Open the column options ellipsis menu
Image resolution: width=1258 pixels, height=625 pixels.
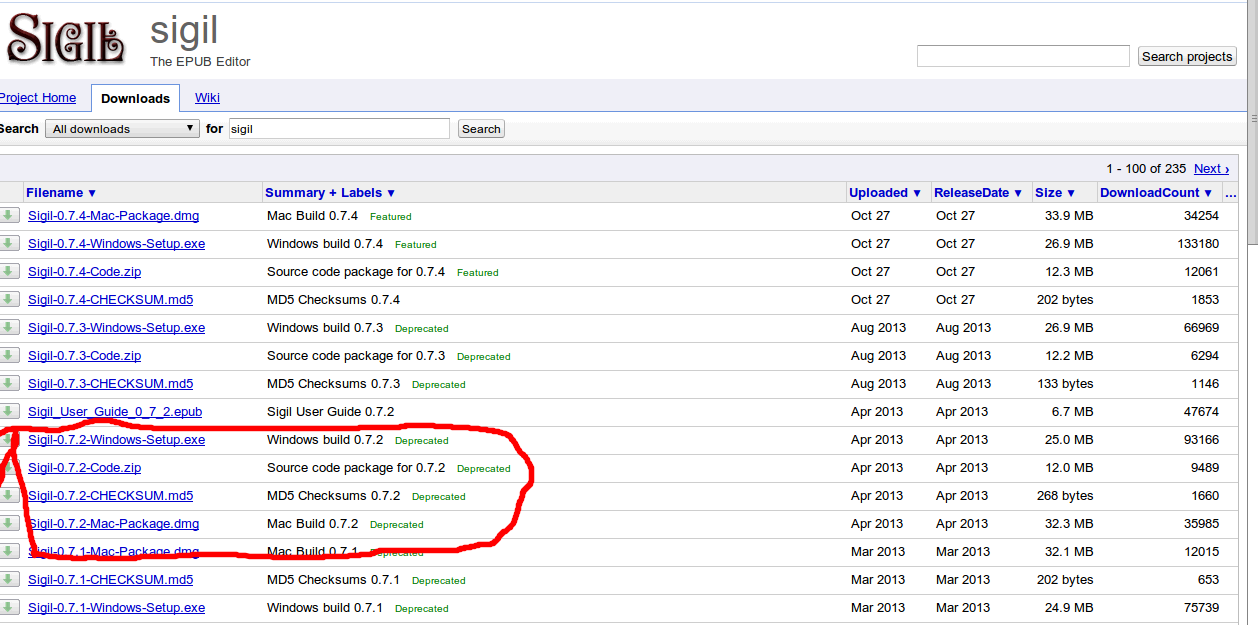(x=1230, y=193)
